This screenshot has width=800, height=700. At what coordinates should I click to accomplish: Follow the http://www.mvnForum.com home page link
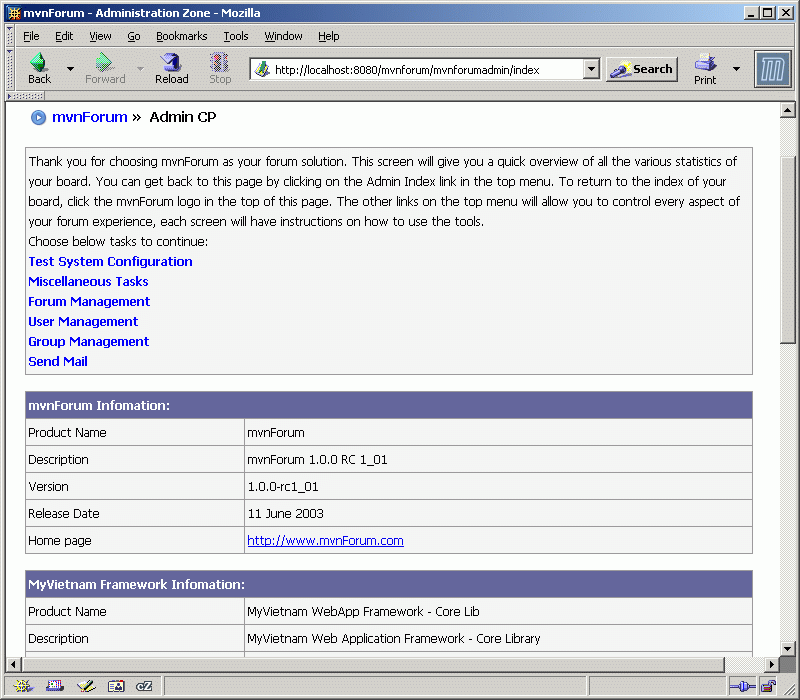point(325,540)
